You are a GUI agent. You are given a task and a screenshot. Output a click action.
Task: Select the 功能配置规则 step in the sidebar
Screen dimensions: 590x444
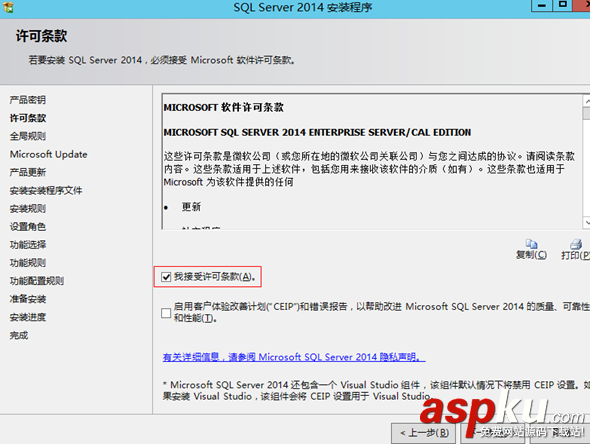point(36,281)
